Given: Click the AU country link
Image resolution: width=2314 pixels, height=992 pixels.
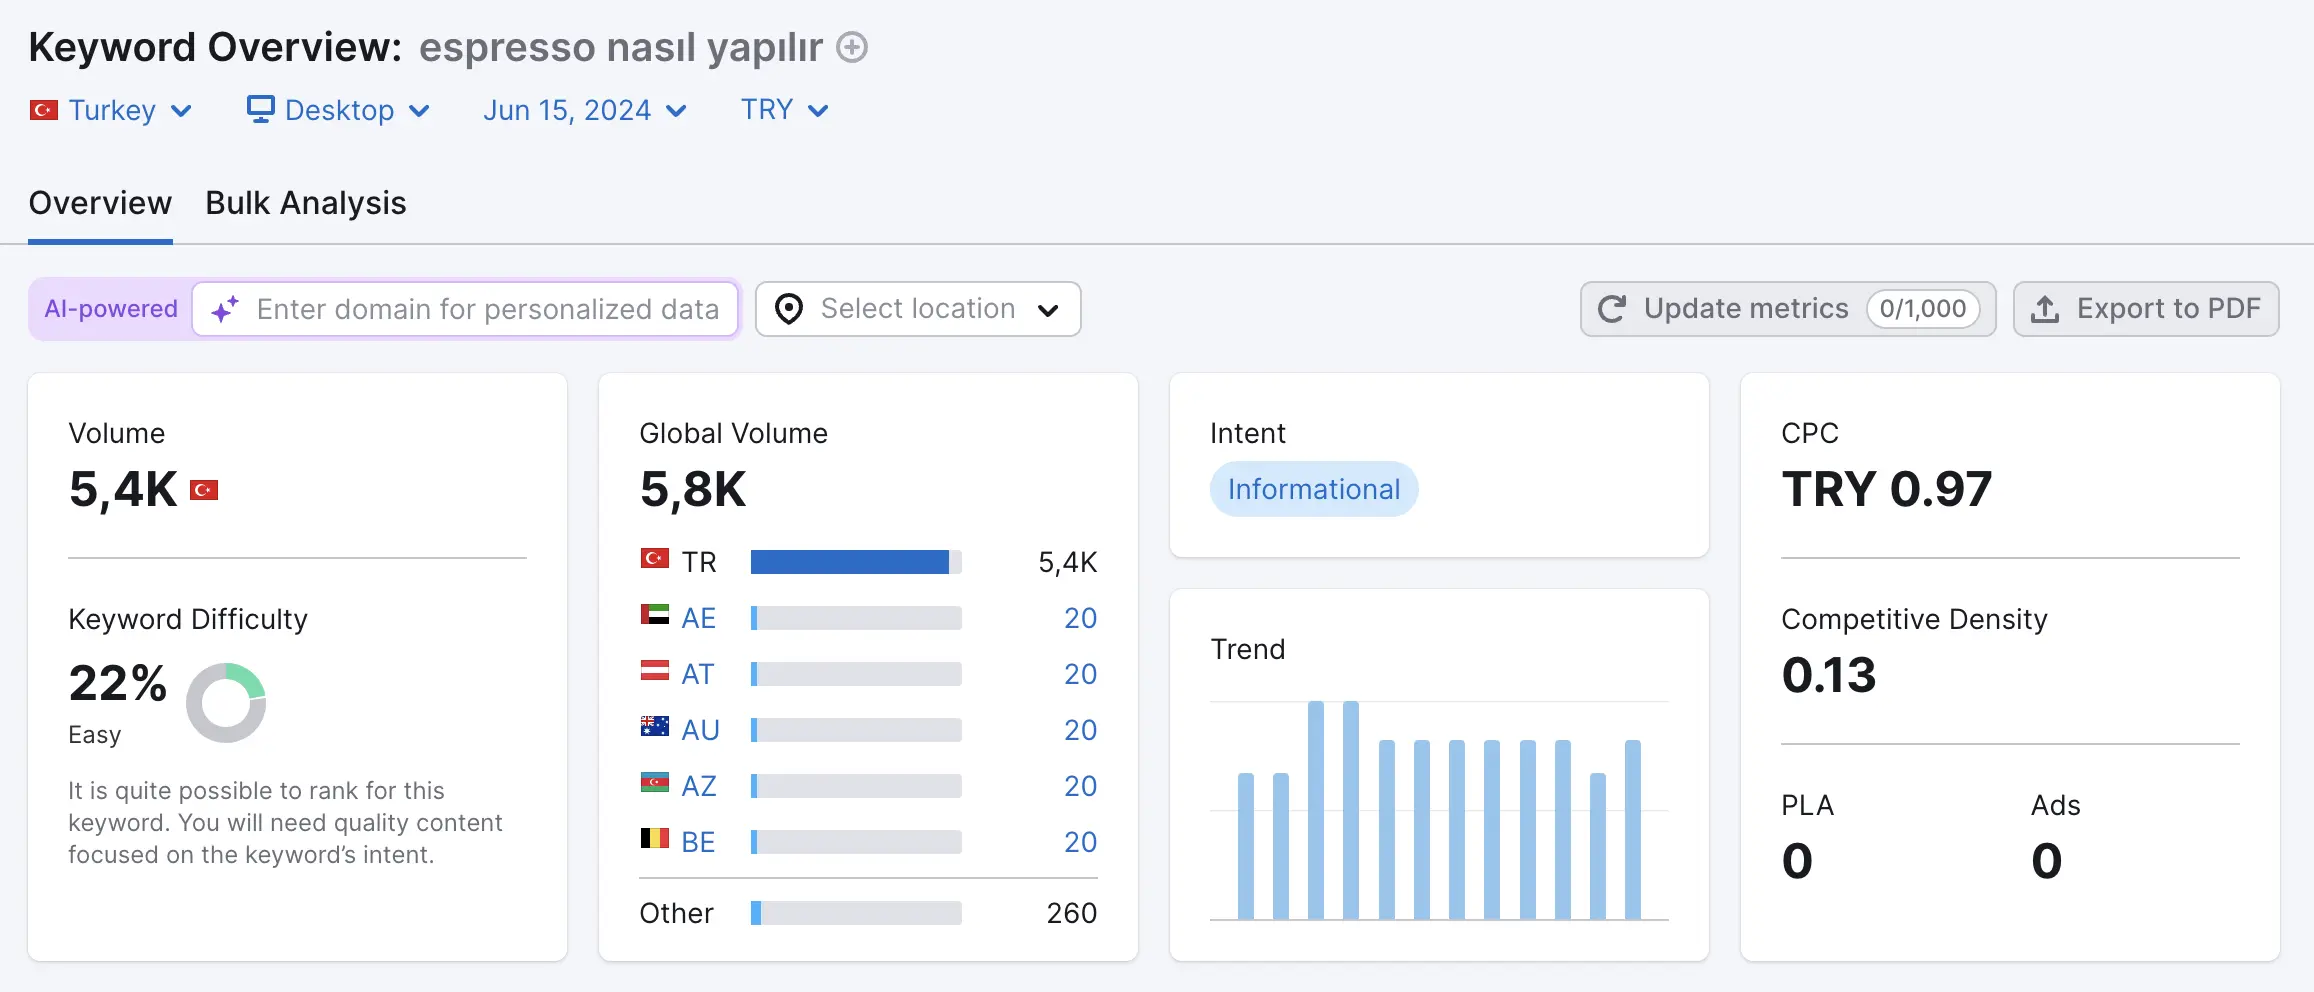Looking at the screenshot, I should 700,730.
